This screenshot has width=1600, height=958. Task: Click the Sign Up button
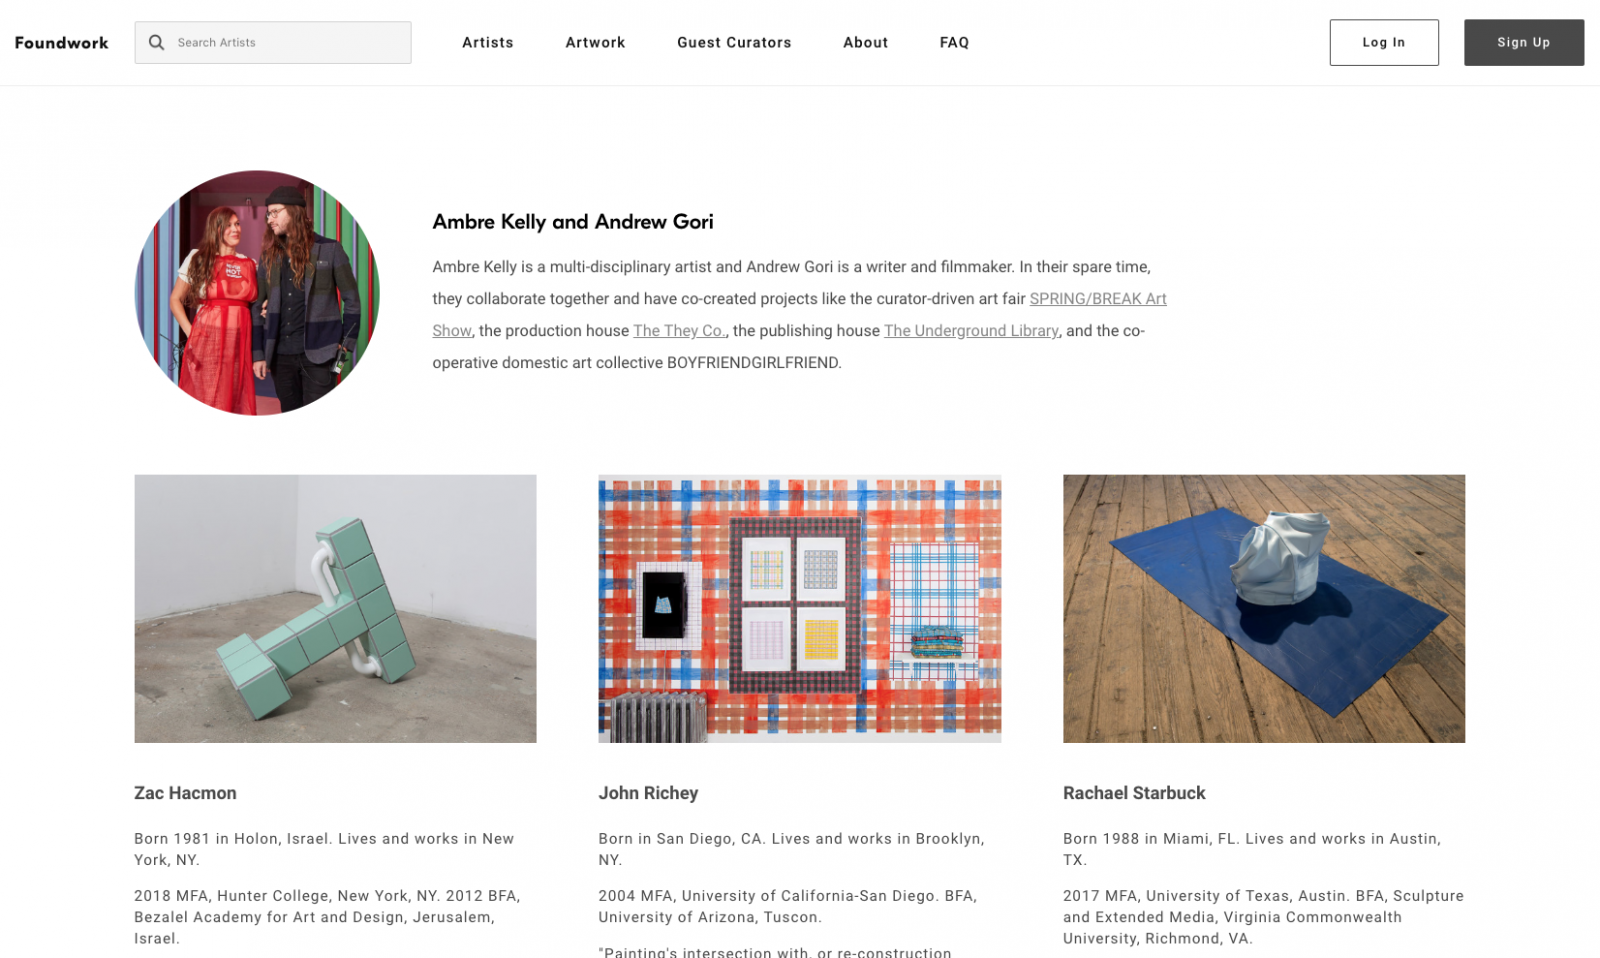tap(1524, 42)
